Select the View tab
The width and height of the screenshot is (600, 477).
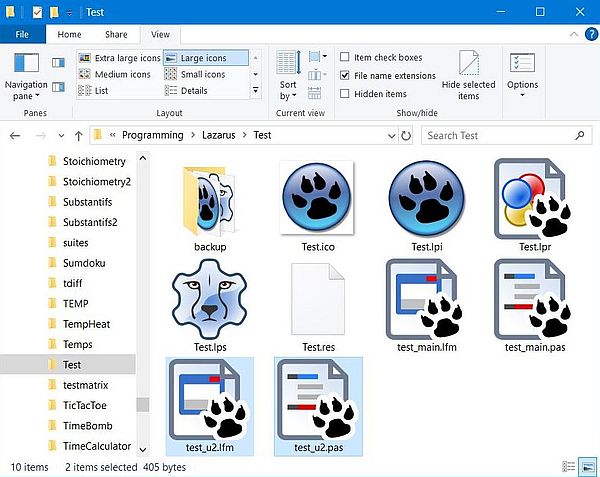point(160,34)
